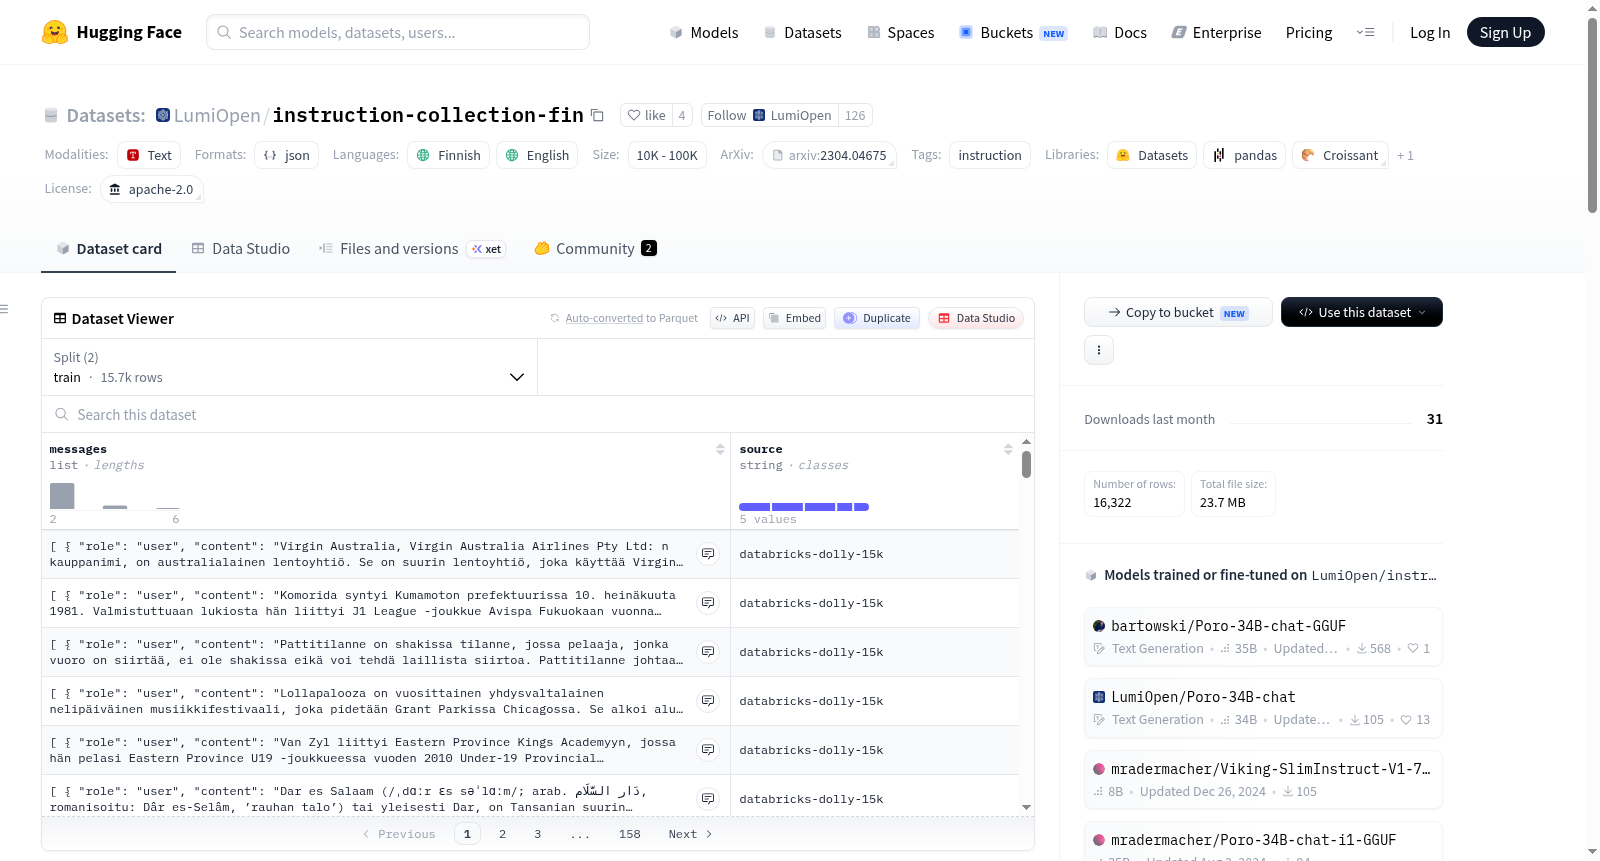Open the arxiv:2304.04675 paper tag
The image size is (1600, 861).
[829, 155]
